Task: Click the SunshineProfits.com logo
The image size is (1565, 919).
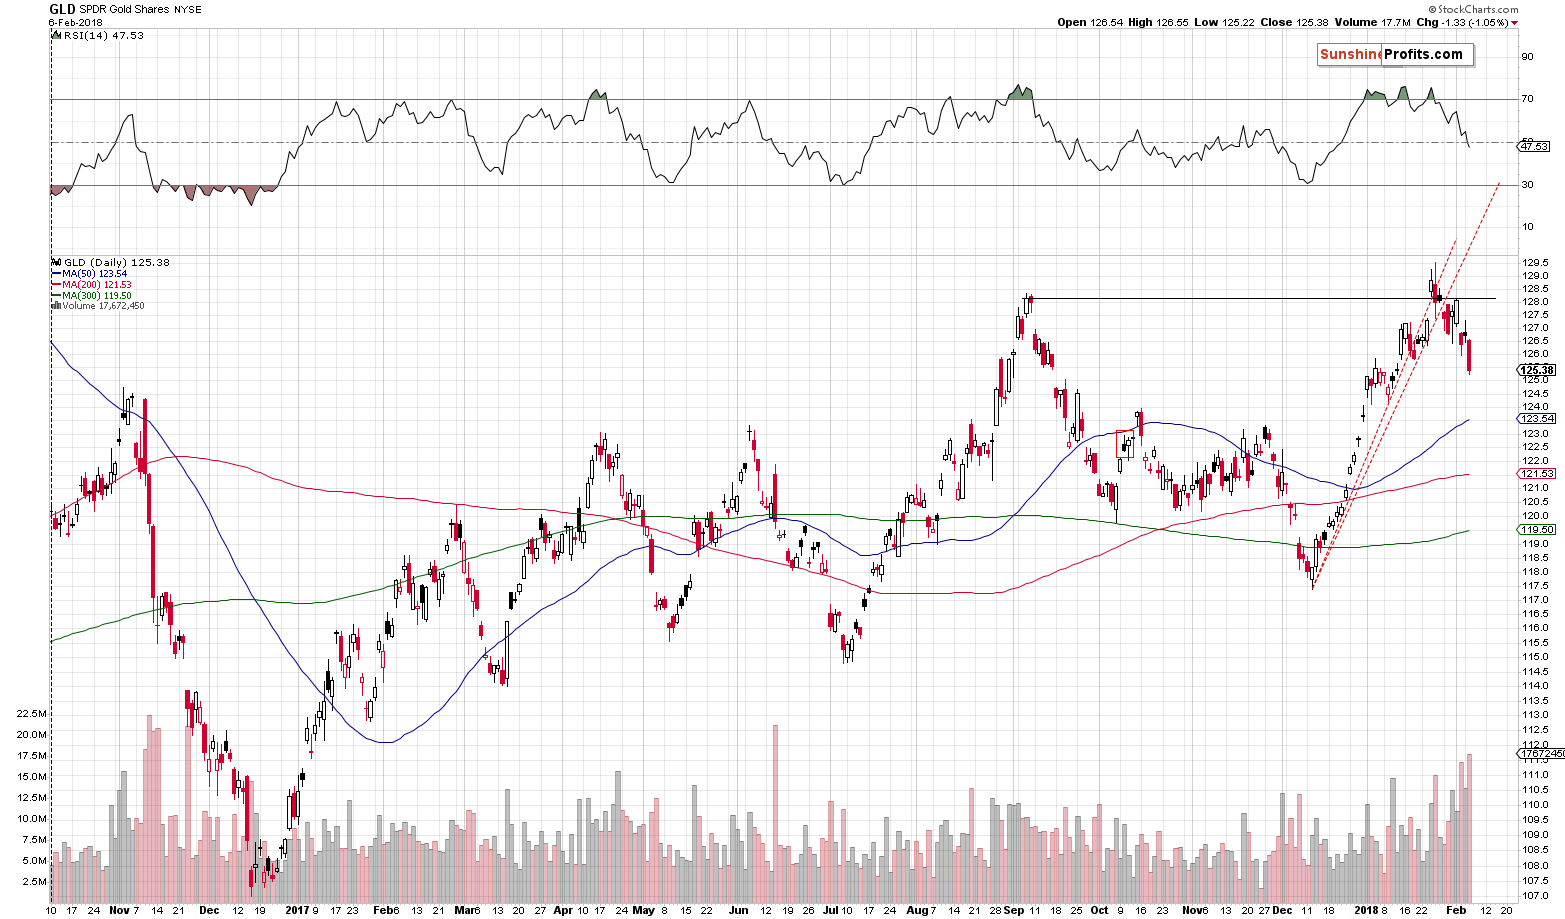Action: tap(1395, 55)
